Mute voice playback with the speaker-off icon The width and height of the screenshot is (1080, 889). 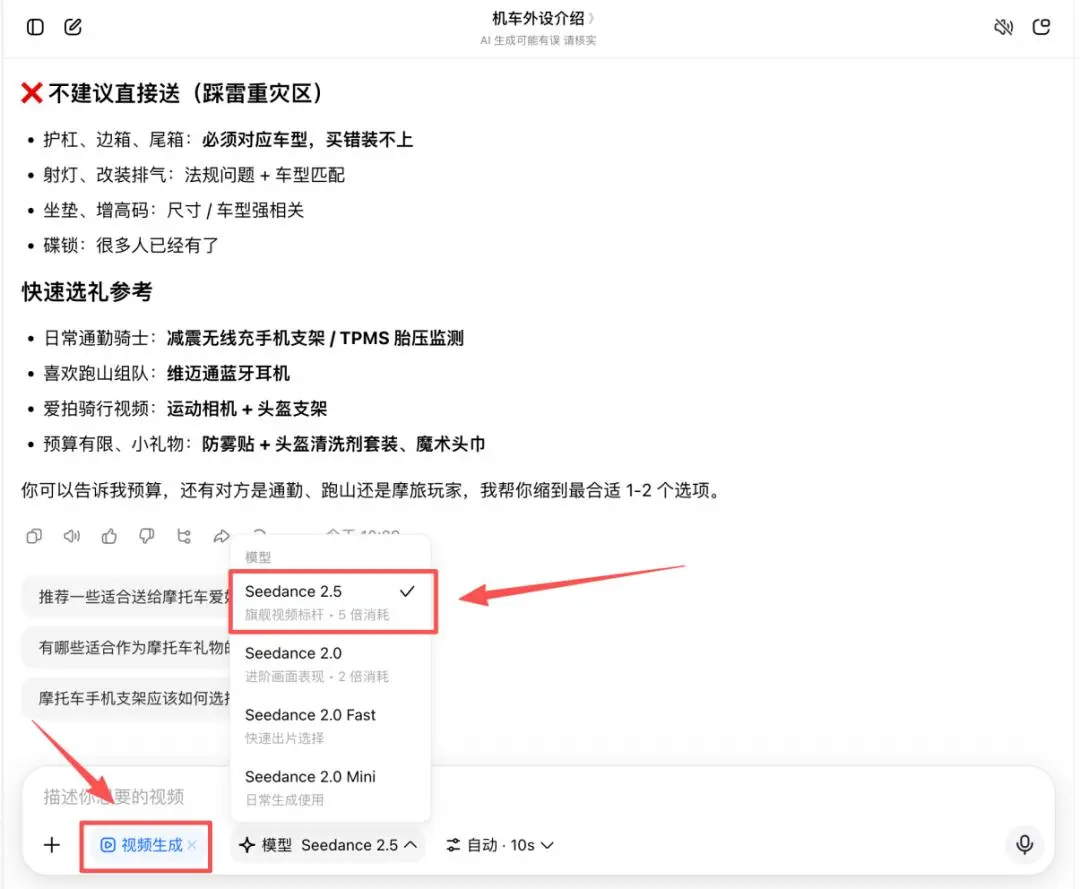click(1004, 27)
